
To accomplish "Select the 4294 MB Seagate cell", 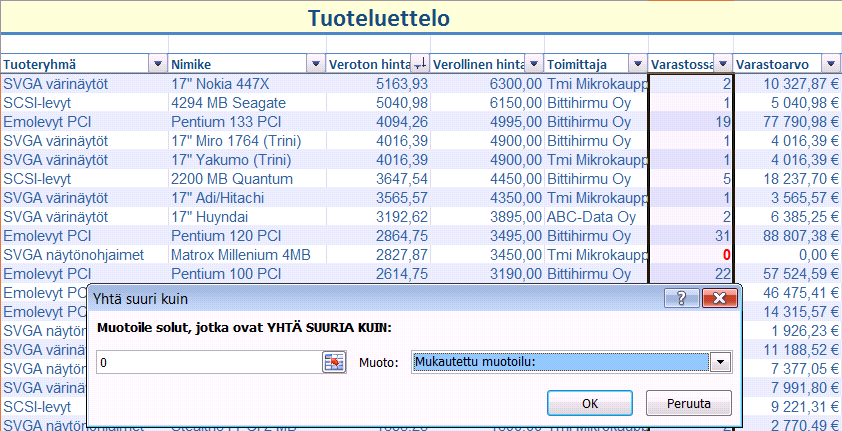I will pyautogui.click(x=247, y=103).
